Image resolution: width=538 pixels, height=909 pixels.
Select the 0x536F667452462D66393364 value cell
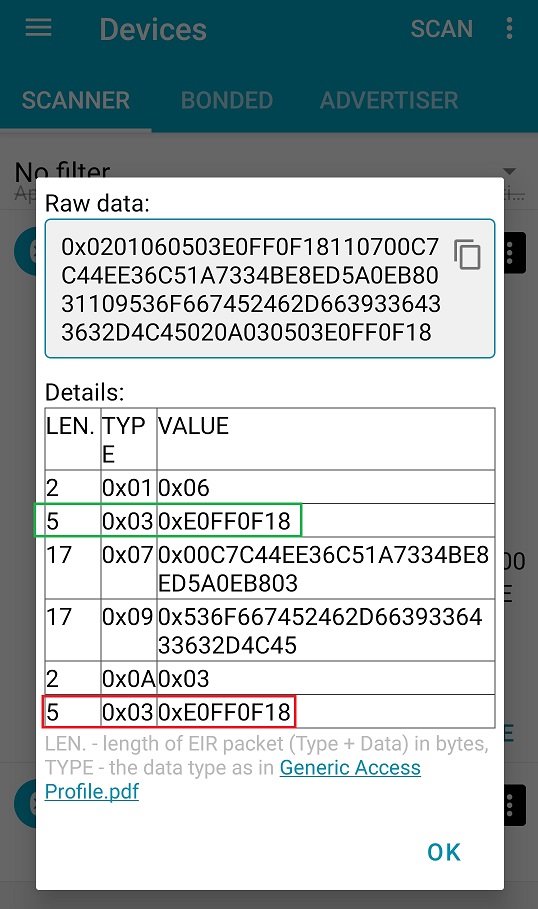[x=325, y=630]
